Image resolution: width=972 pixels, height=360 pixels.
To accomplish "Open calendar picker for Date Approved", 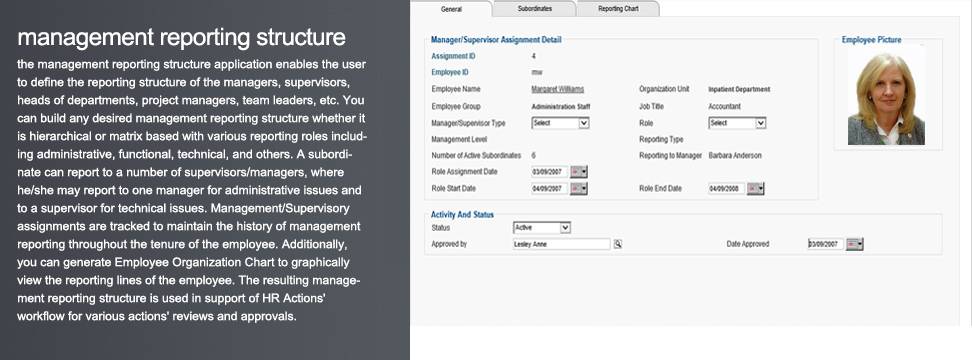I will [x=855, y=245].
